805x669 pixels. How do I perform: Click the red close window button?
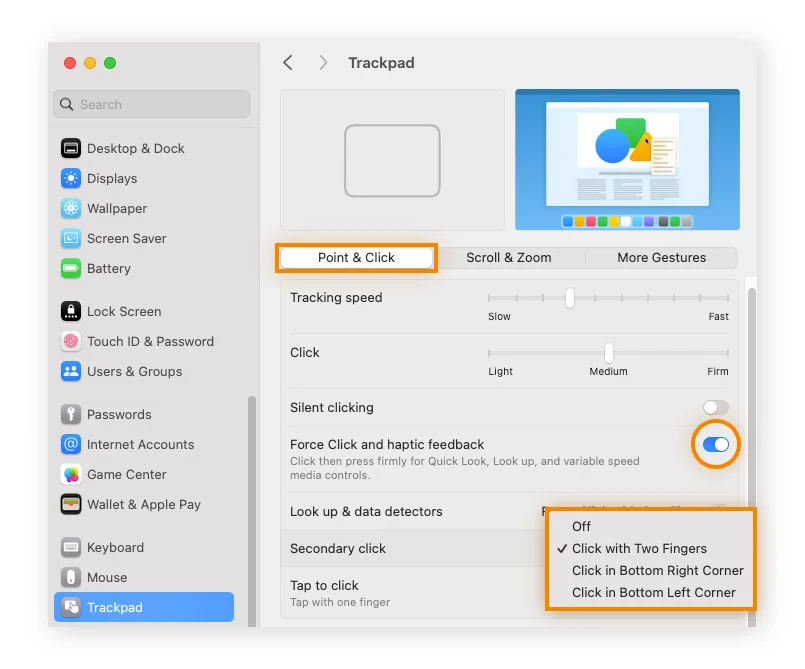[x=70, y=63]
